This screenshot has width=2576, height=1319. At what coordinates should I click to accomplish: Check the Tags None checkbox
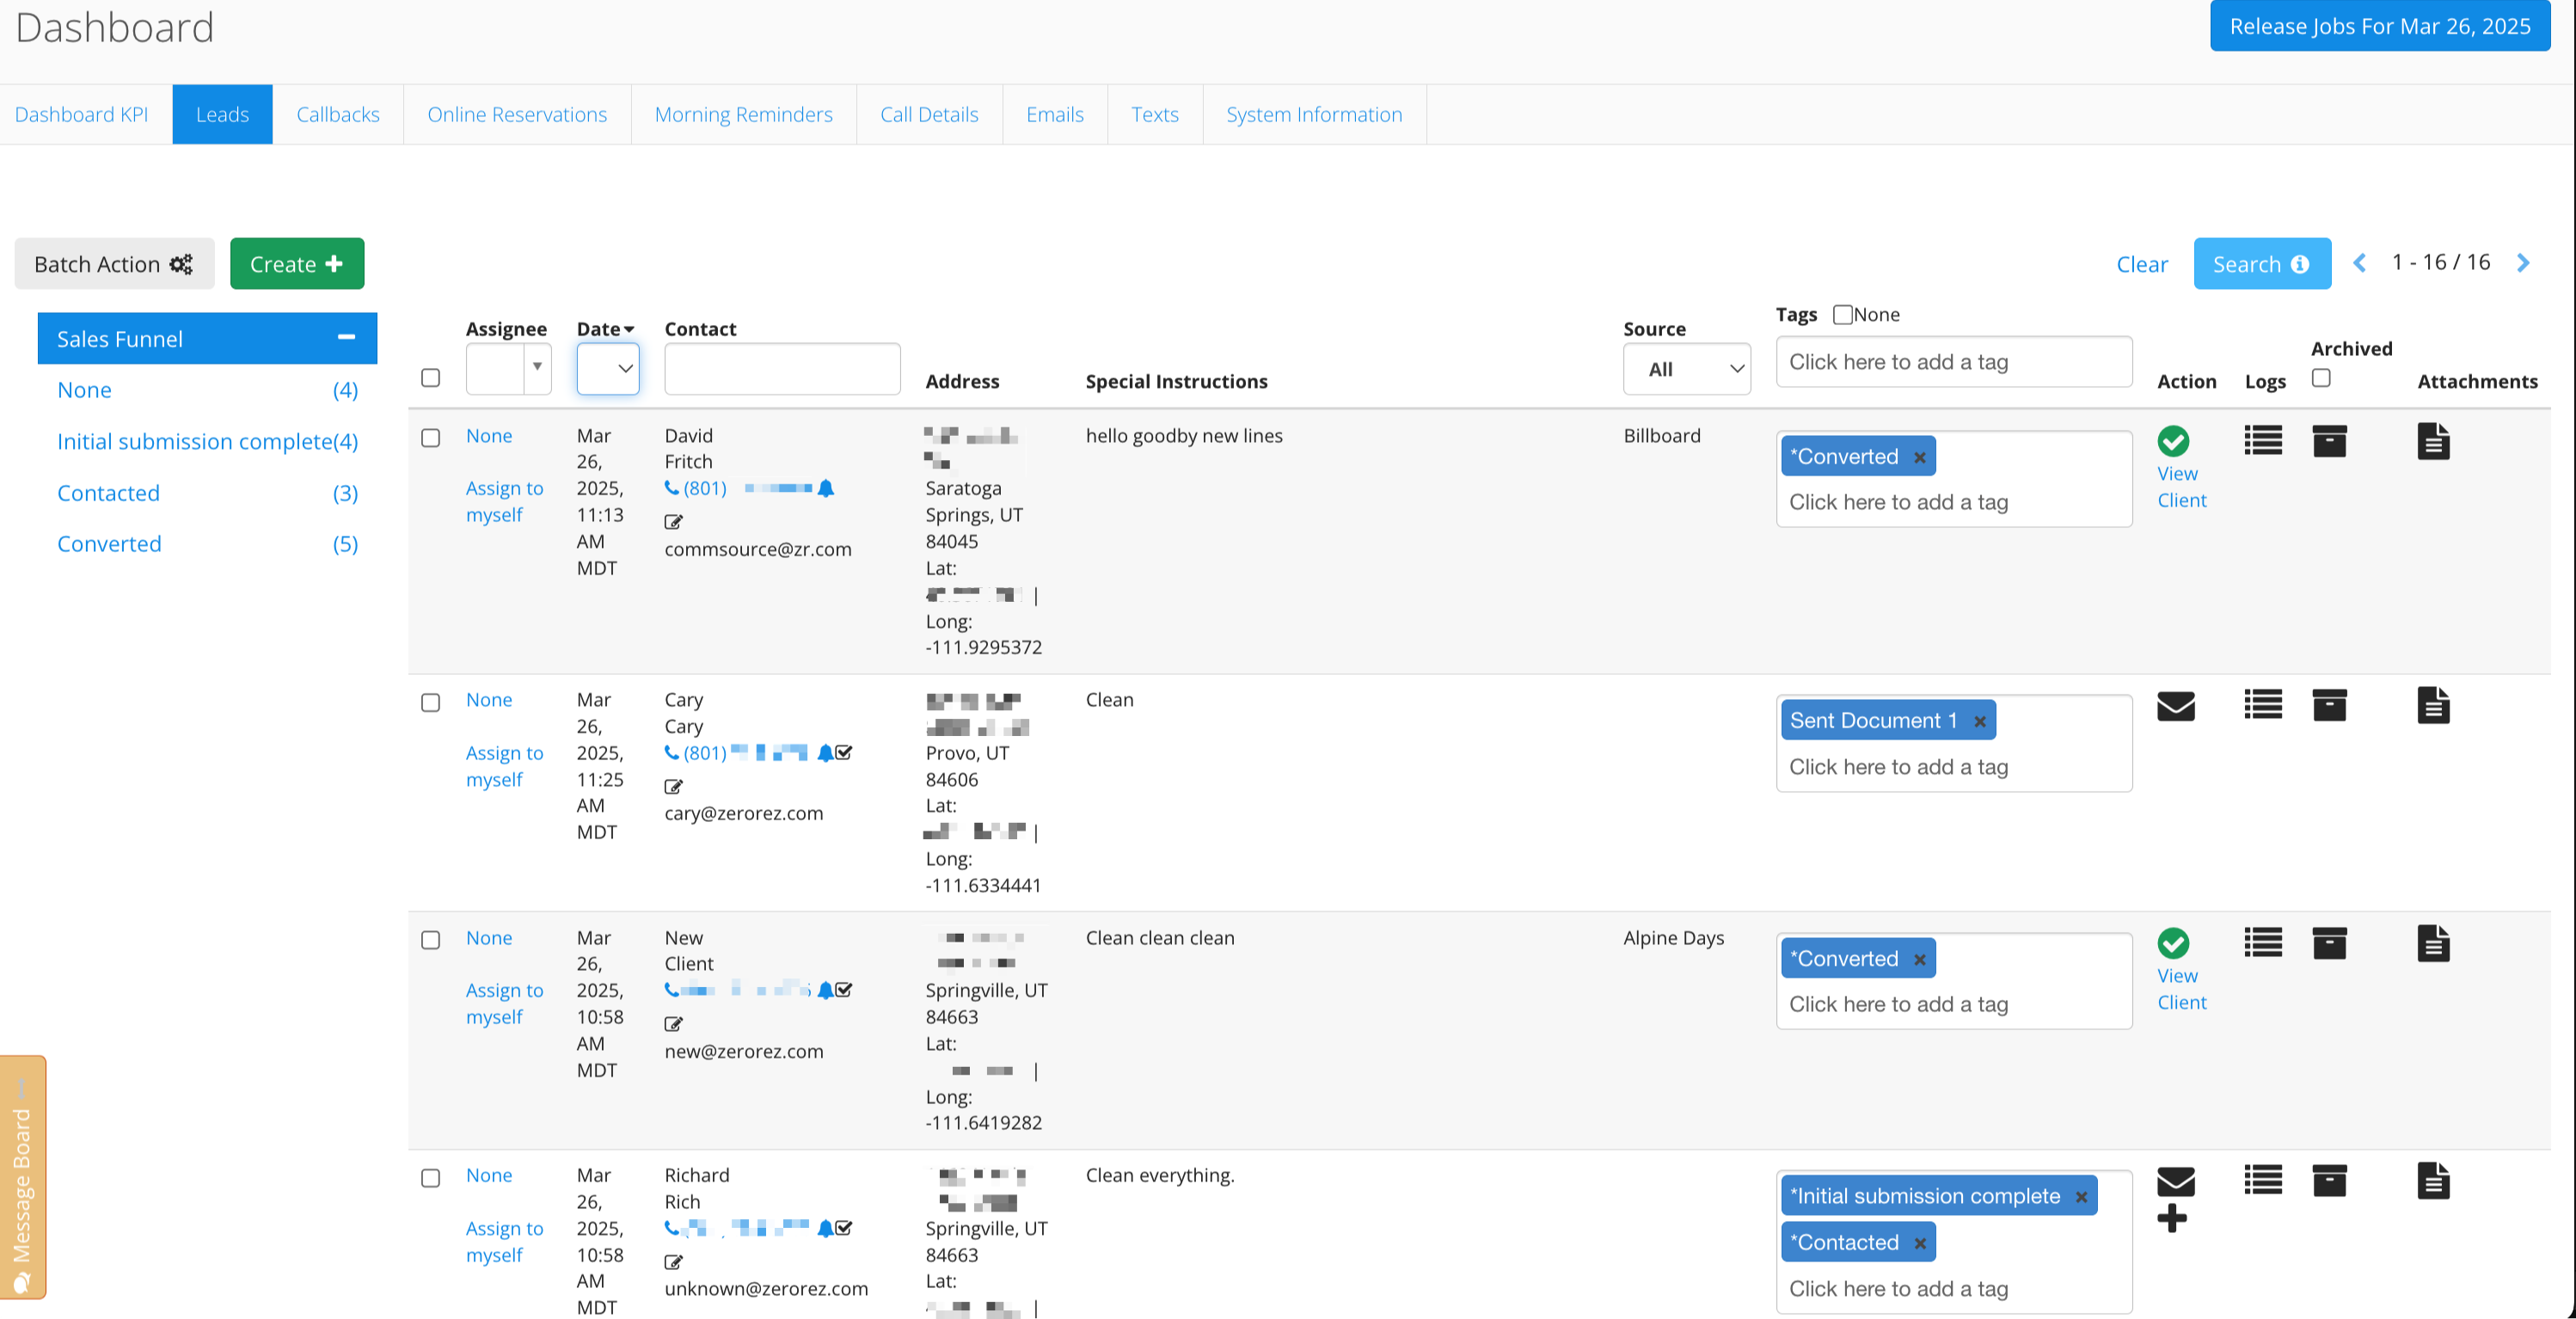[1842, 314]
